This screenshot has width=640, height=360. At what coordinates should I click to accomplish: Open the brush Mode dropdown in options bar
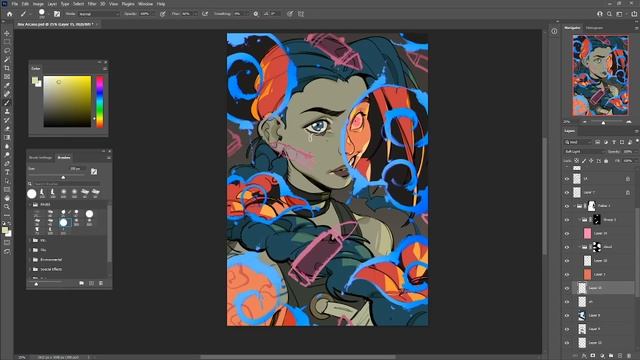[x=98, y=14]
